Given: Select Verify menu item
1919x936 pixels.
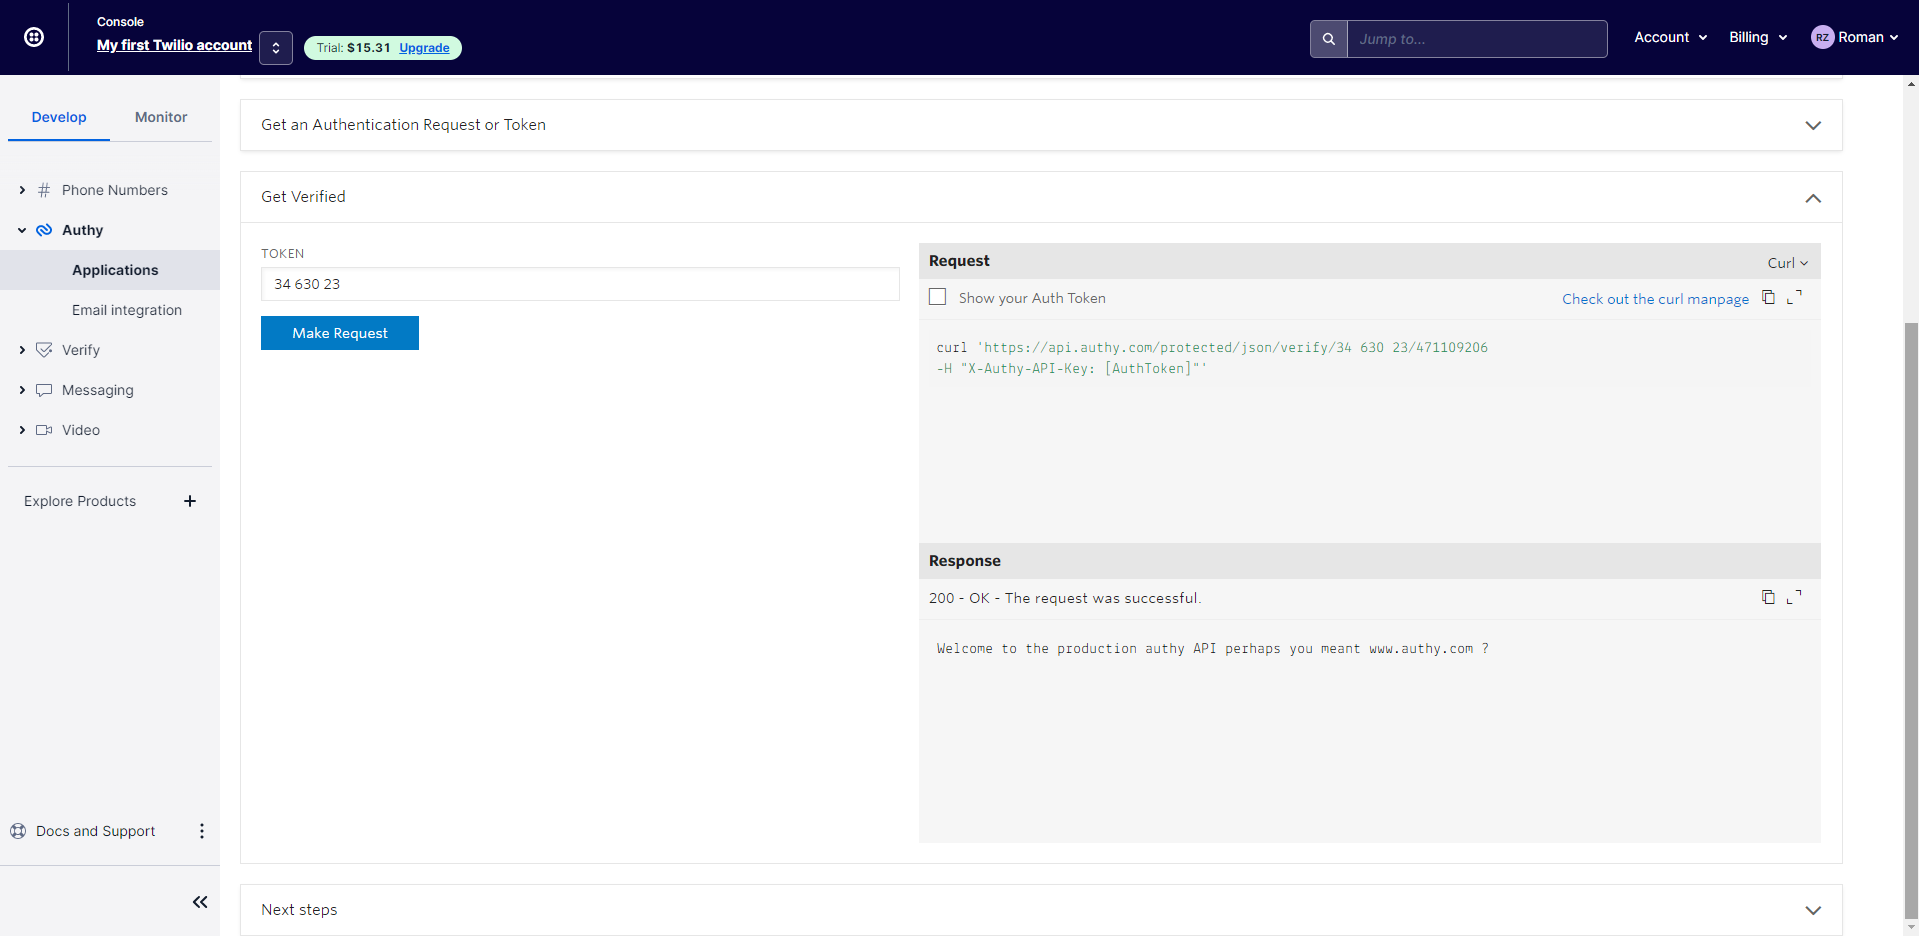Looking at the screenshot, I should coord(81,350).
